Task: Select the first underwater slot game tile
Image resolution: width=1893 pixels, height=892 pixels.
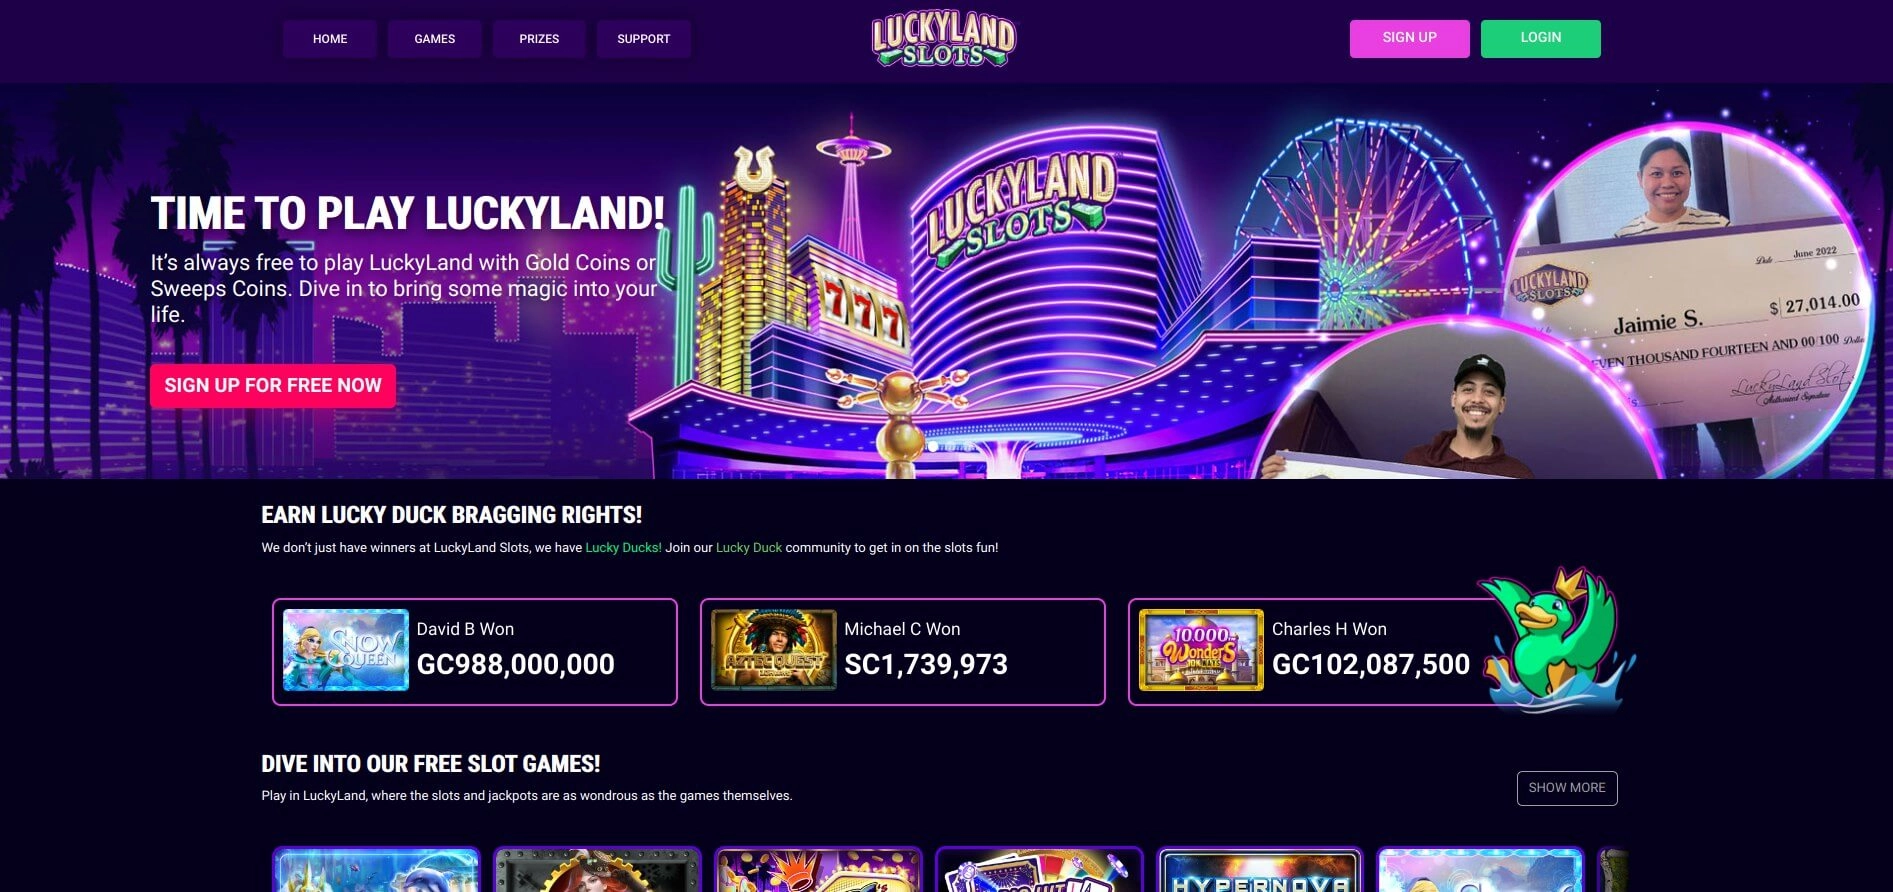Action: pos(376,870)
